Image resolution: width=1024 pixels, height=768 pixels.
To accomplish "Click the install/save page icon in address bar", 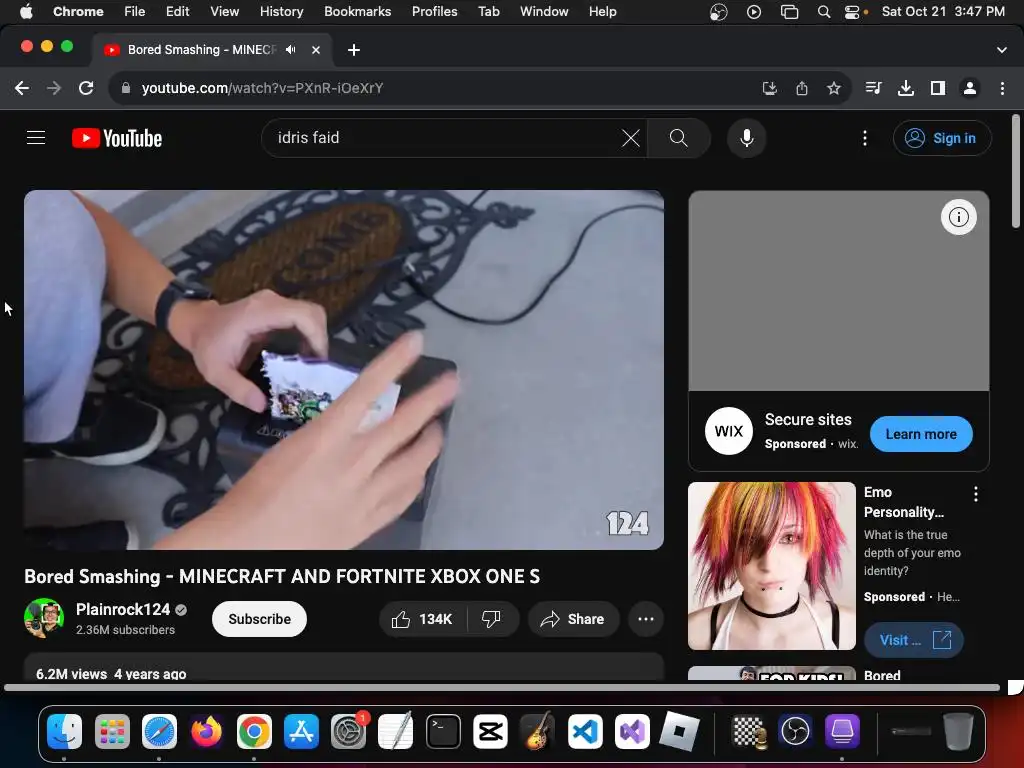I will (770, 88).
